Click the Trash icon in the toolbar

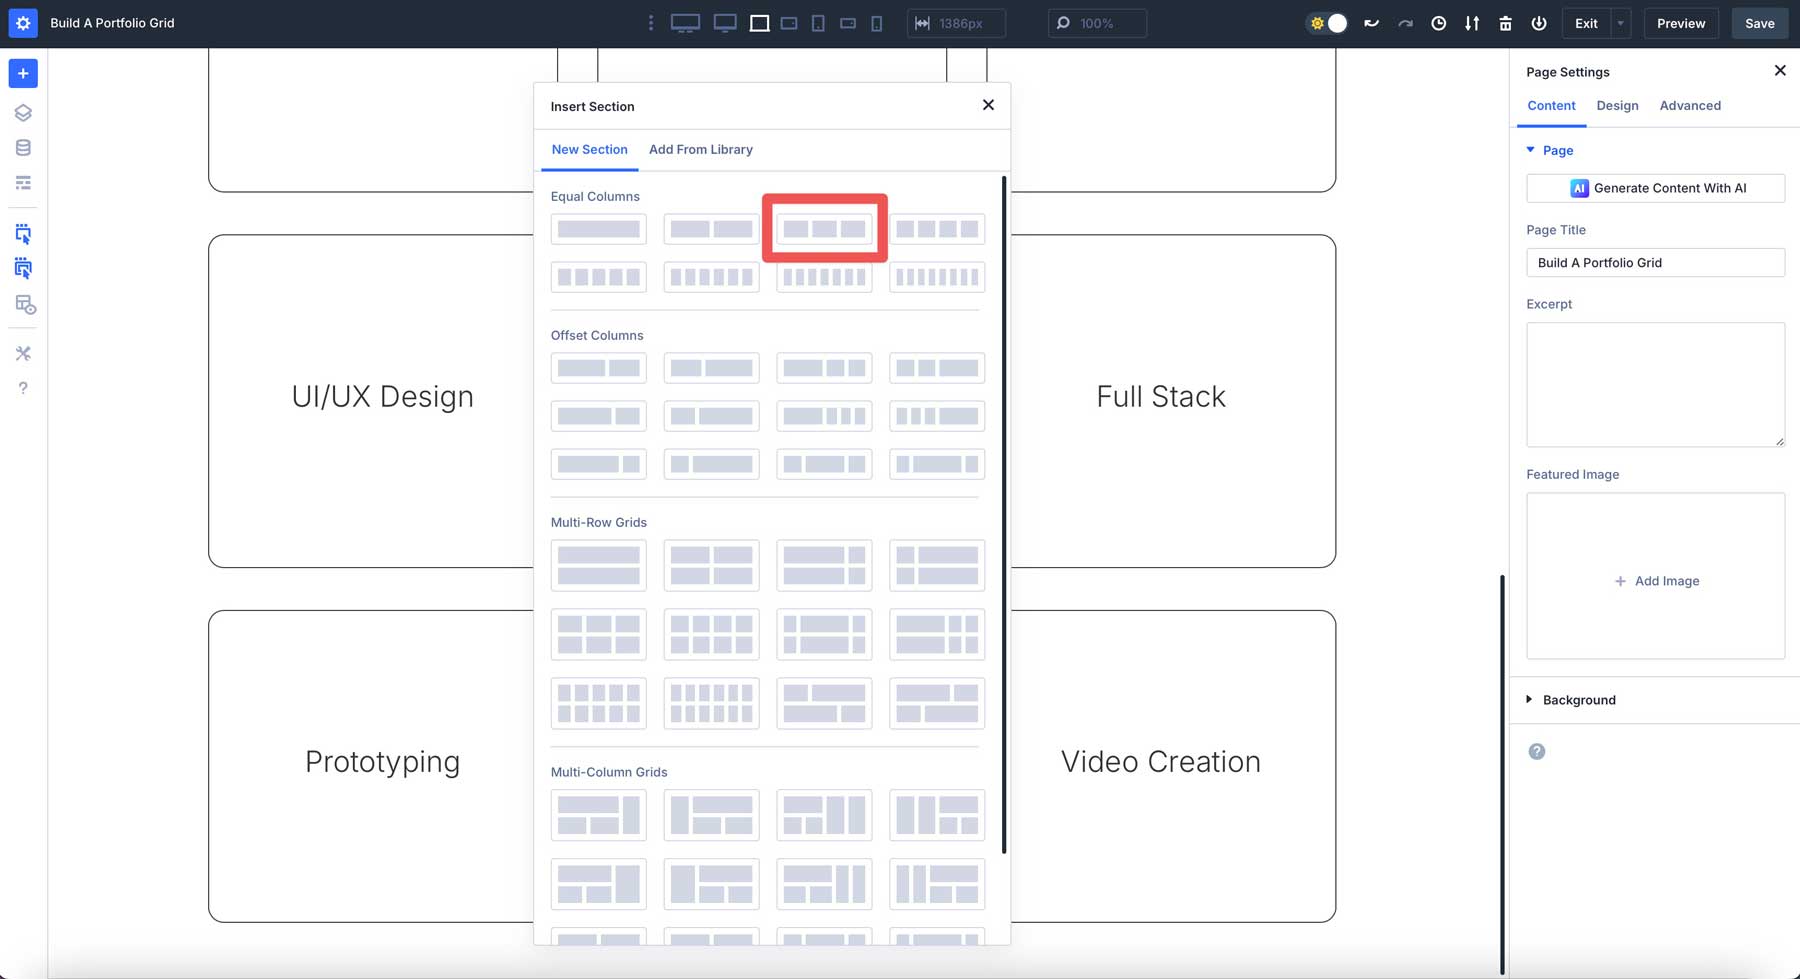coord(1505,22)
